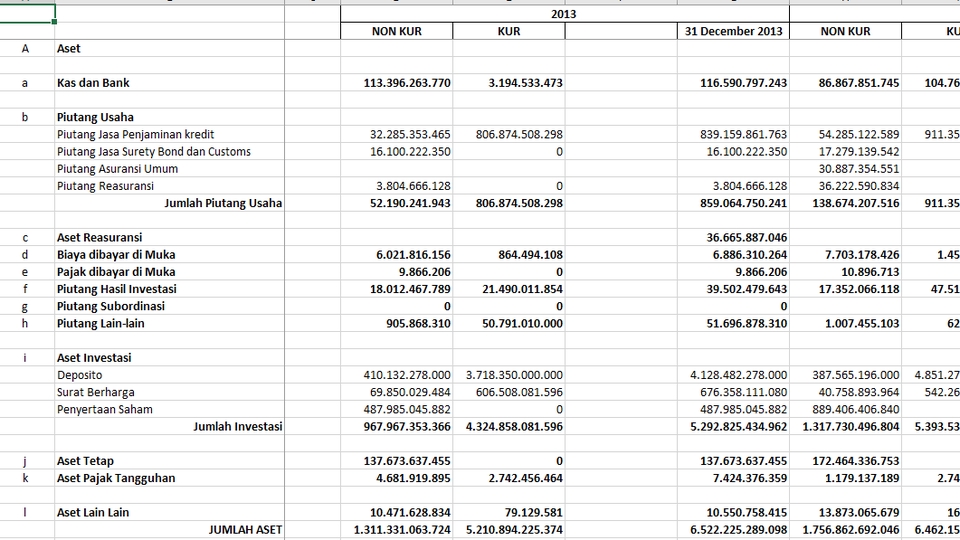Click 'Piutang Jasa Penjaminan kredit' row label
This screenshot has width=960, height=540.
[170, 134]
